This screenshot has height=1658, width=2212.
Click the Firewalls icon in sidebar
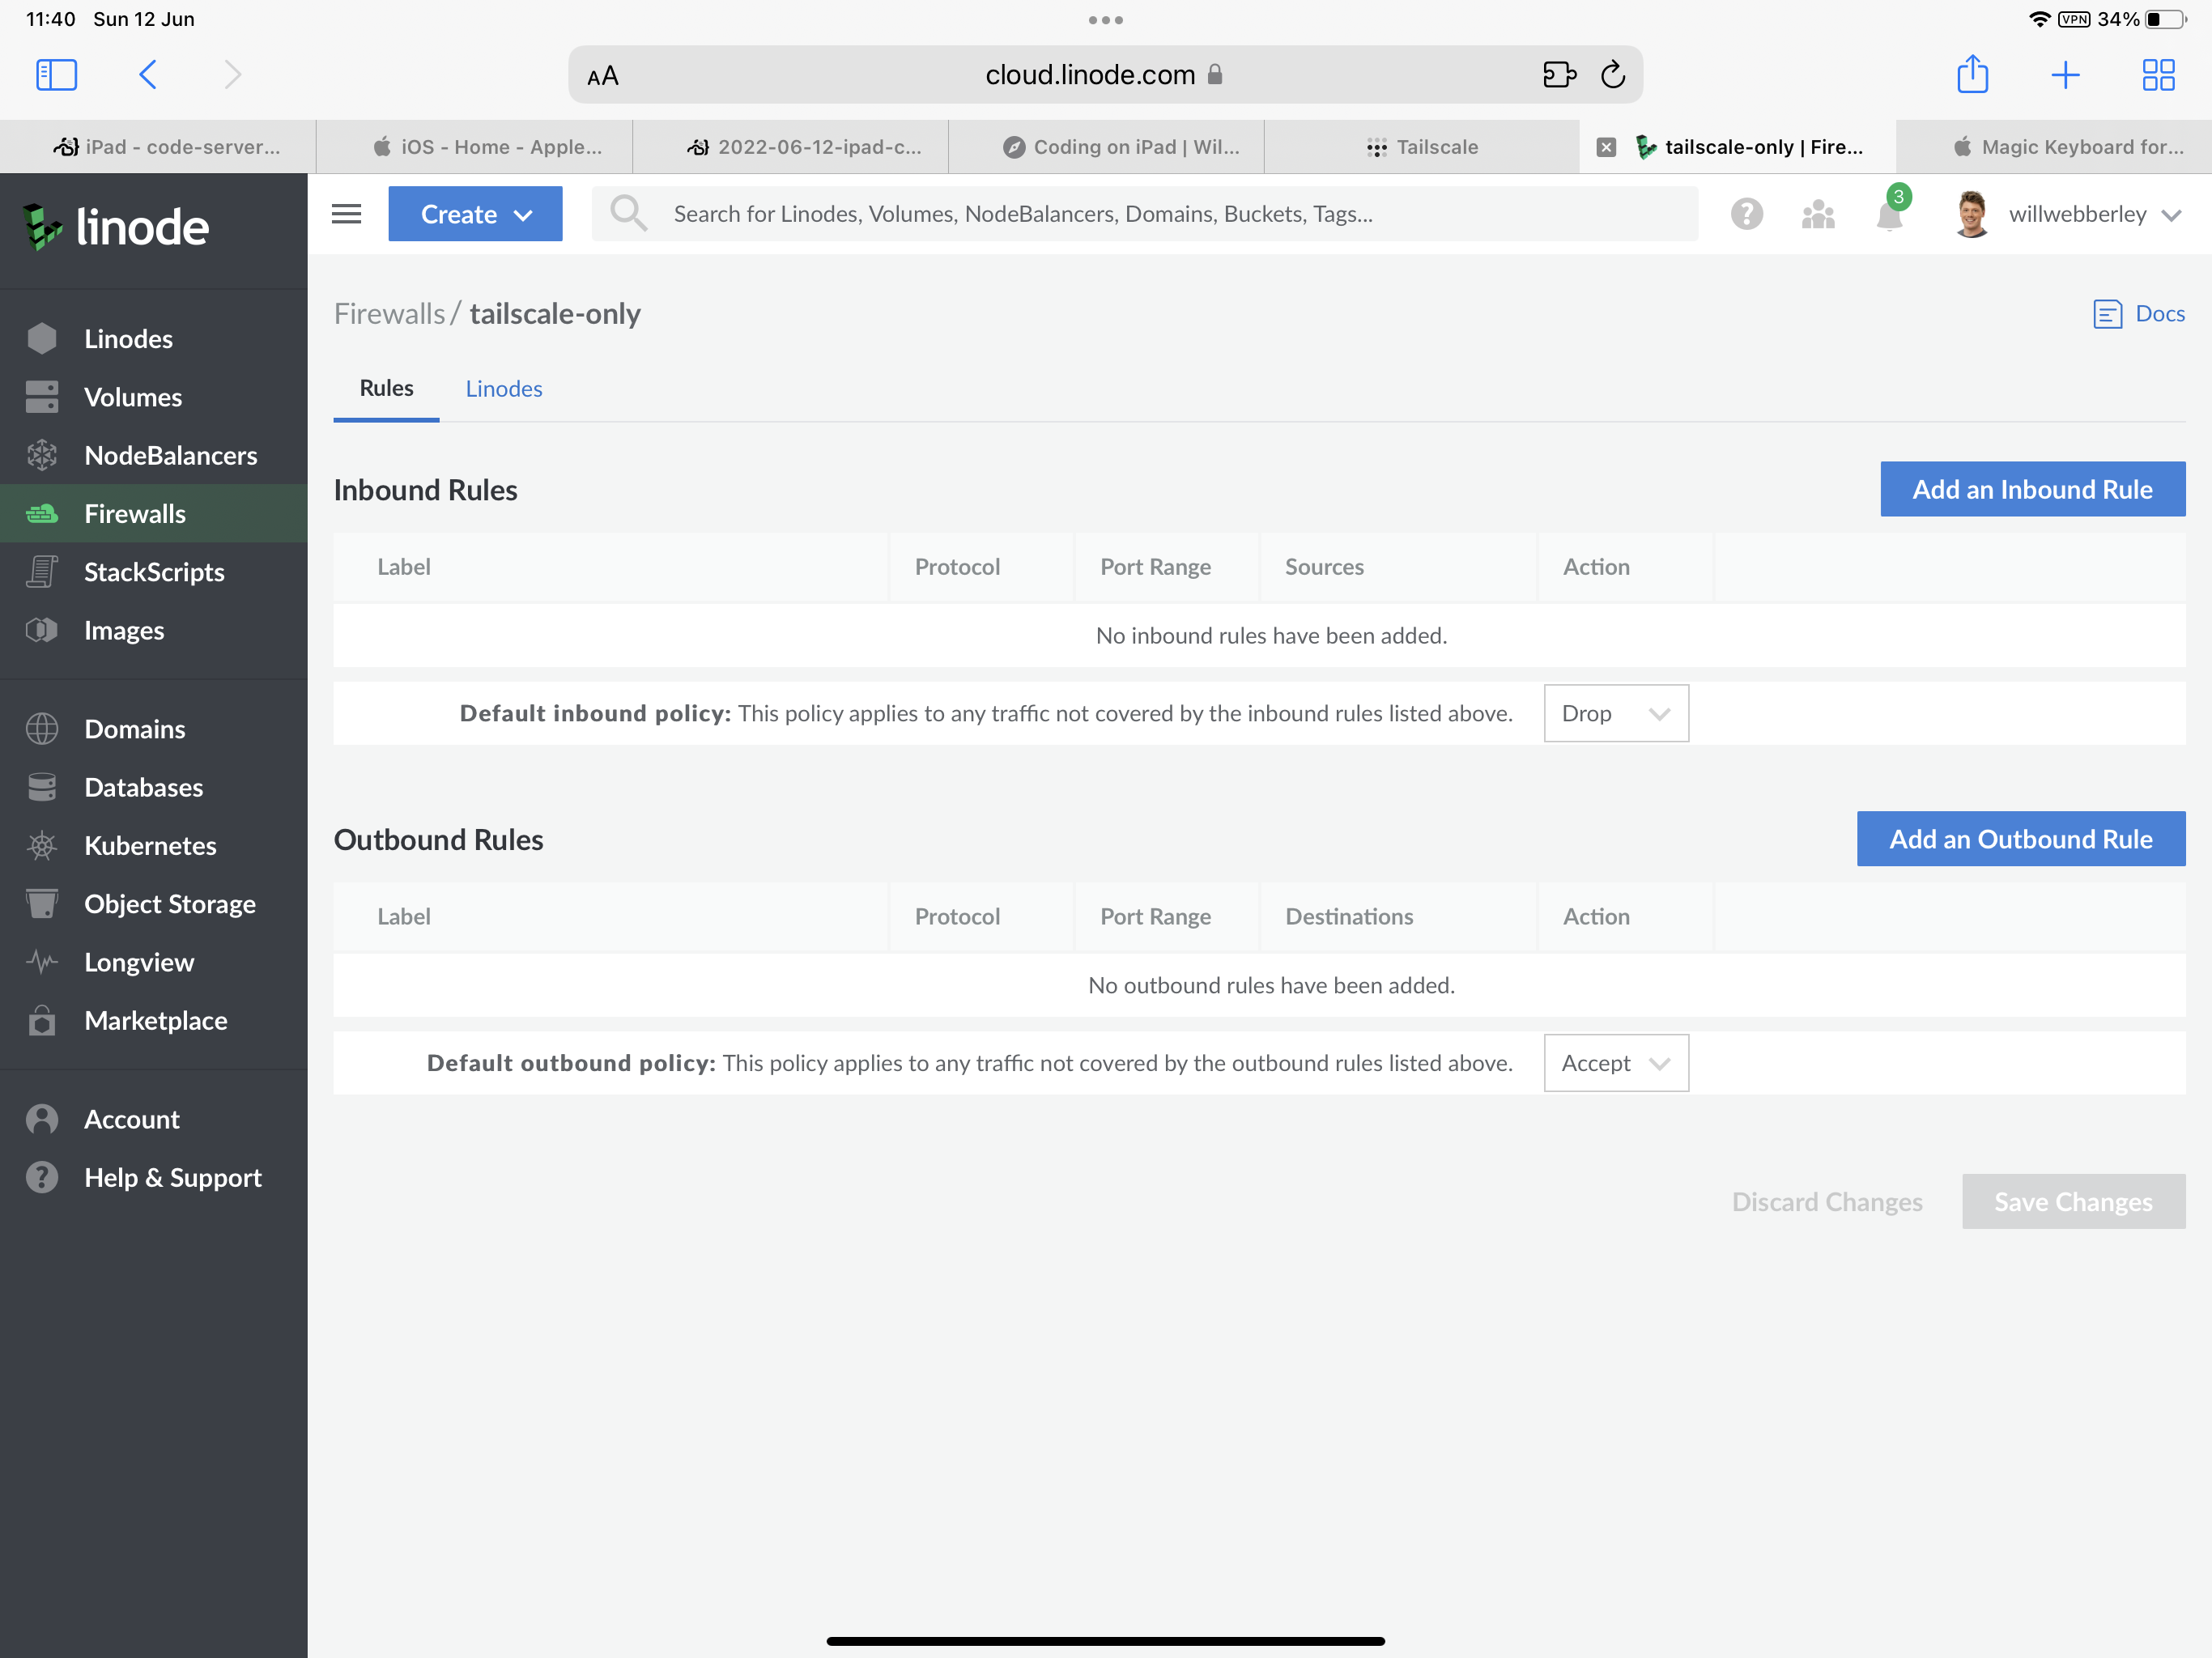point(45,514)
